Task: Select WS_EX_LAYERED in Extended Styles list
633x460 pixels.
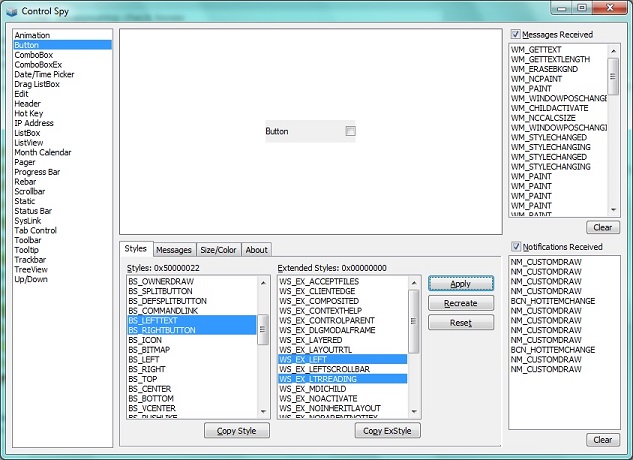Action: (x=312, y=339)
